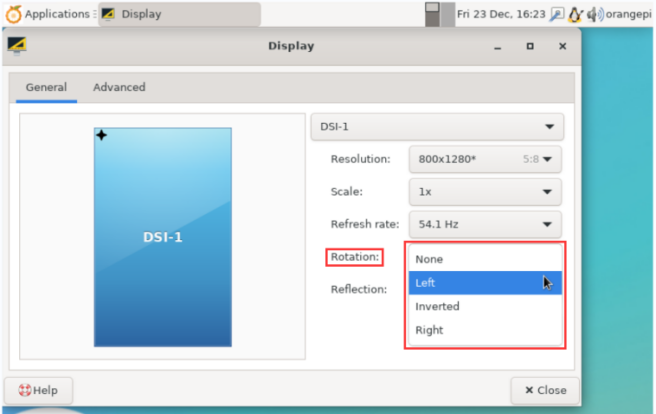Open the volume speaker icon
656x414 pixels.
[x=594, y=15]
